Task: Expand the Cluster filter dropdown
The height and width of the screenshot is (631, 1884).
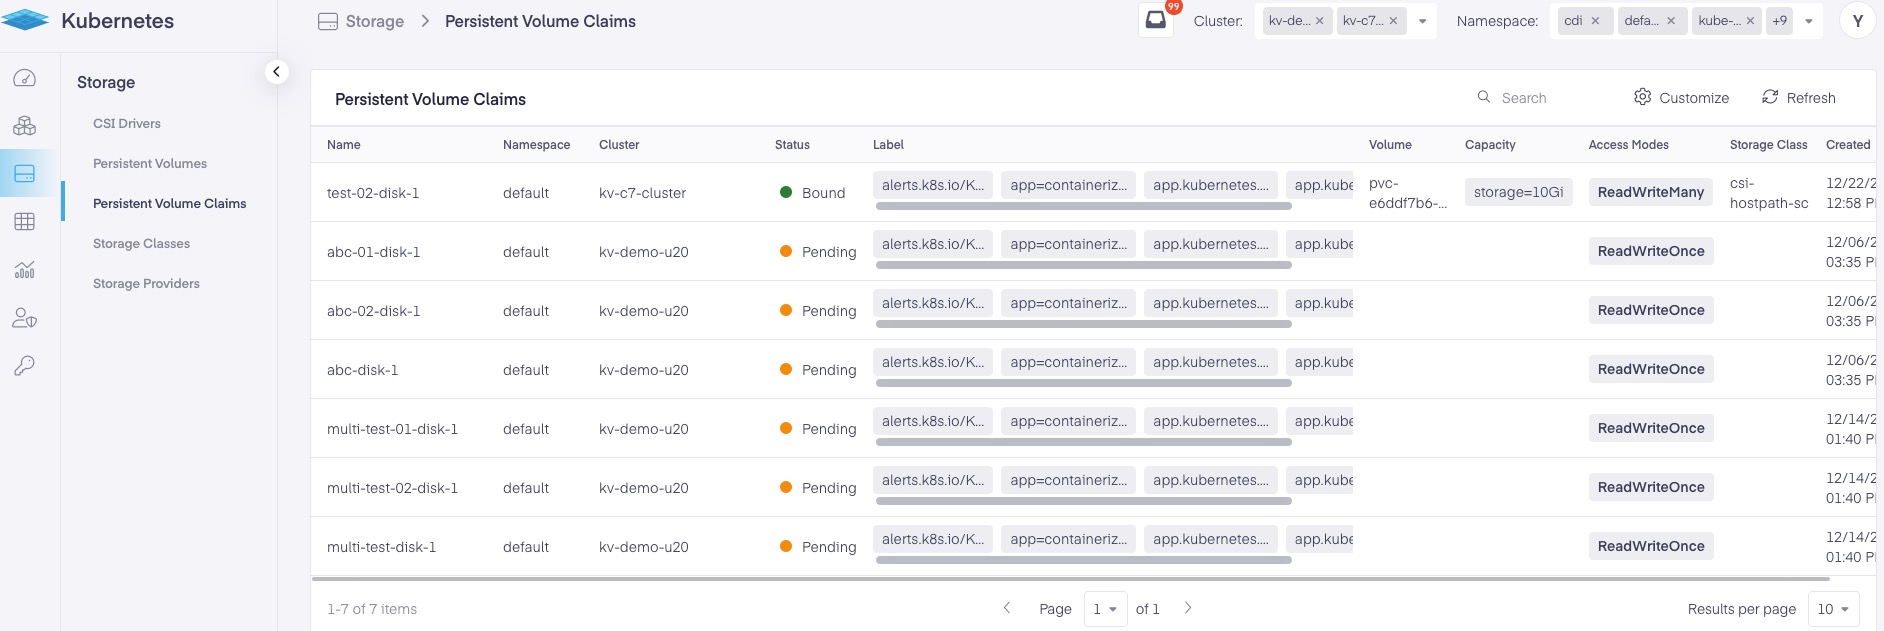Action: coord(1422,21)
